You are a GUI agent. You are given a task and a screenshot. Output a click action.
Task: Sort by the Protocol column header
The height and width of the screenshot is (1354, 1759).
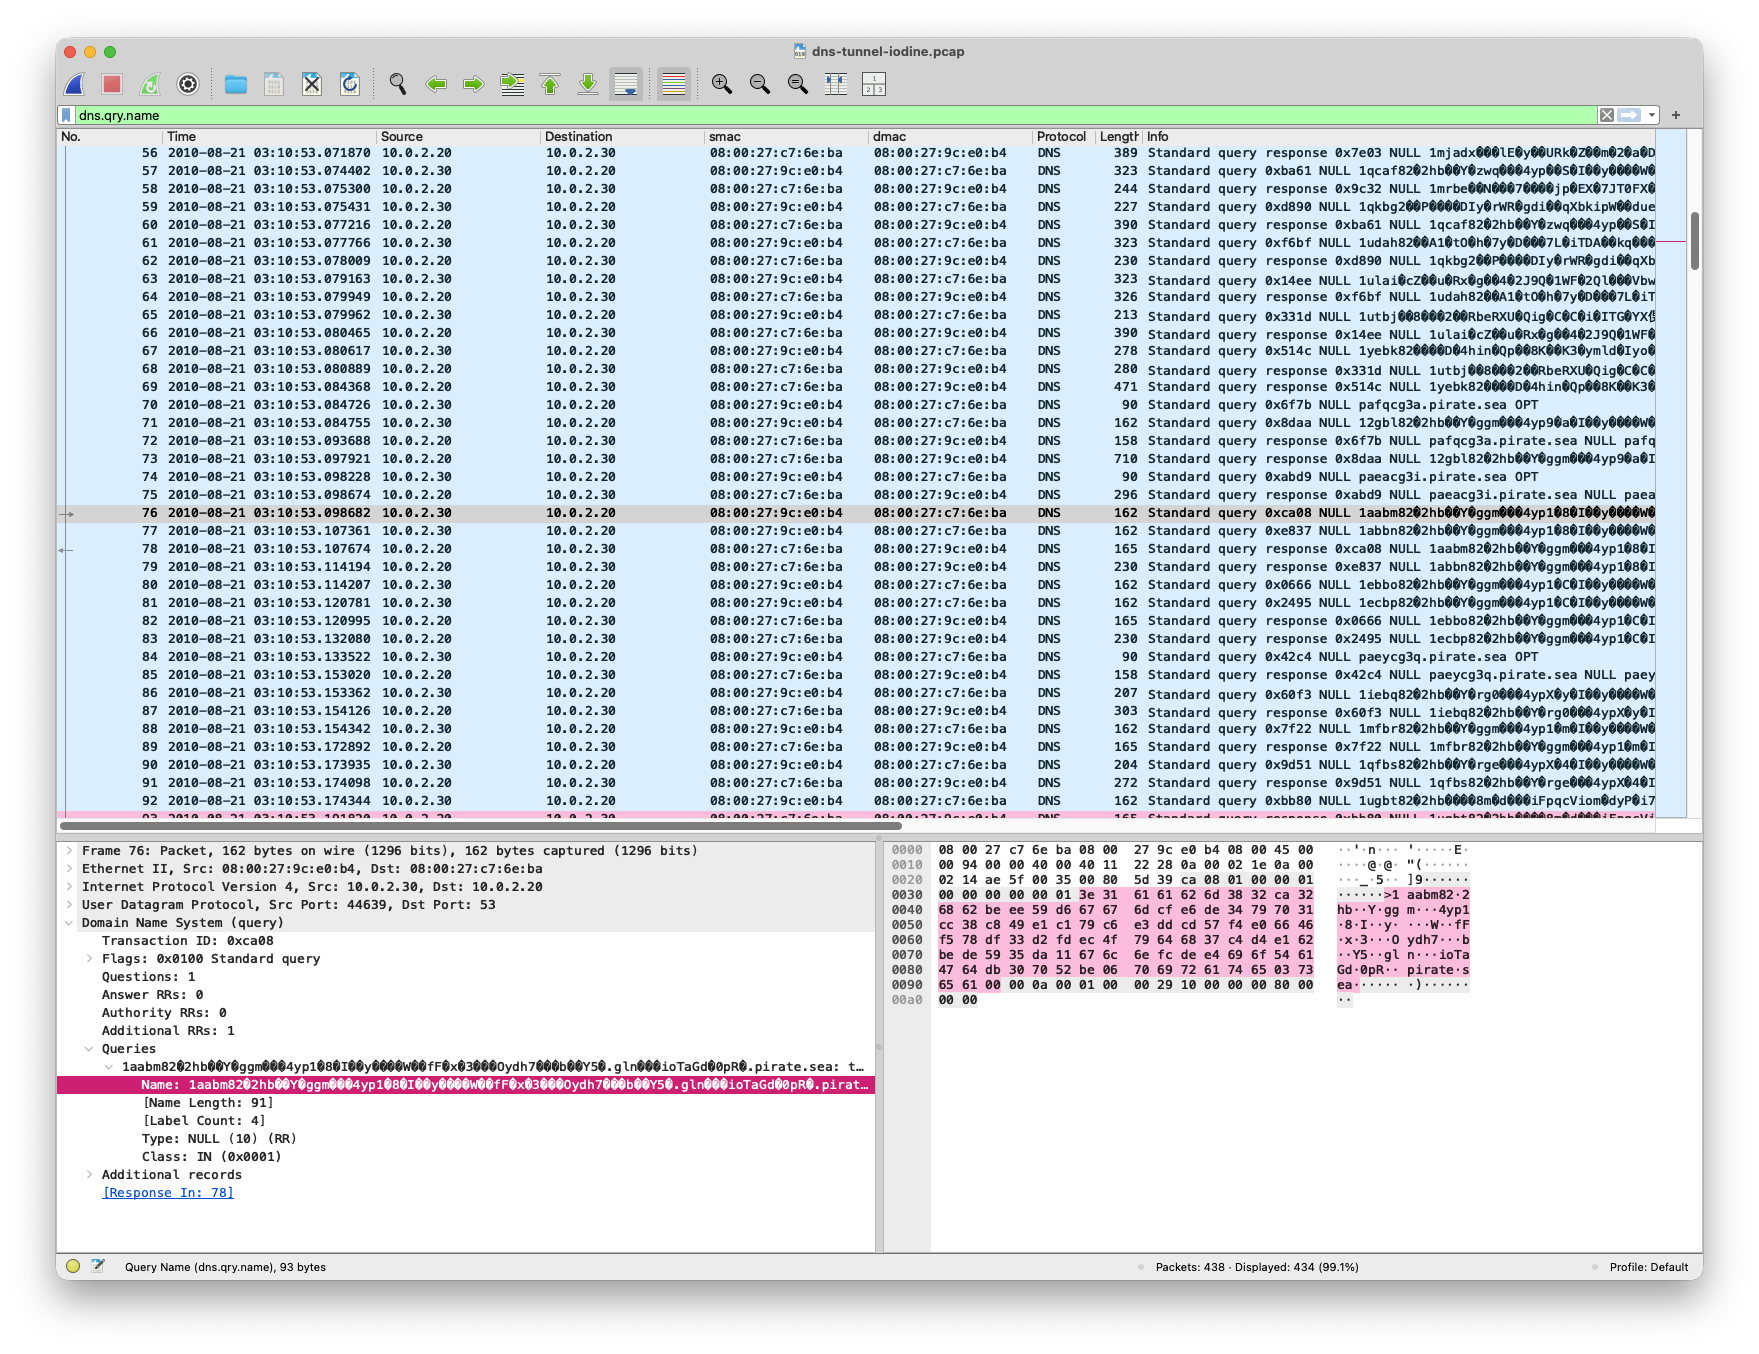[1064, 137]
